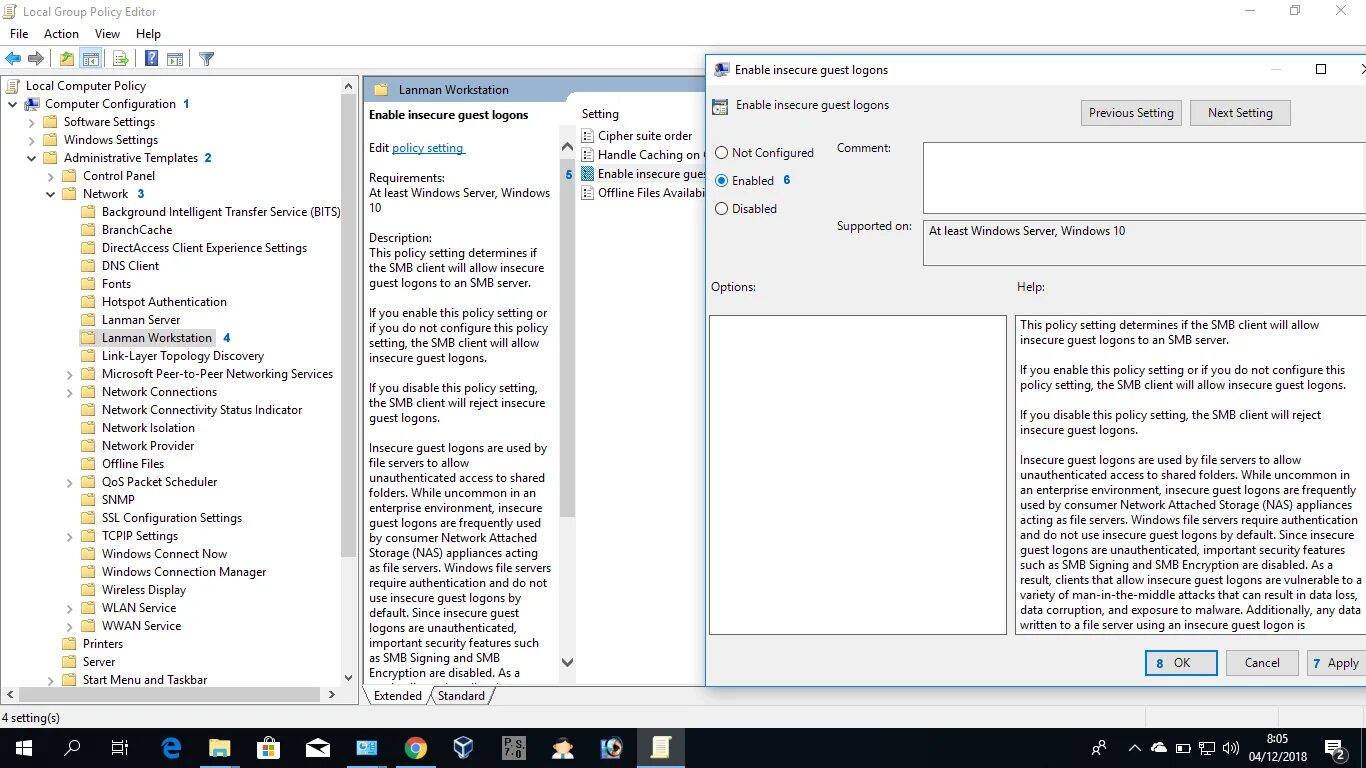This screenshot has height=768, width=1366.
Task: Show hidden tray icons chevron
Action: pos(1134,747)
